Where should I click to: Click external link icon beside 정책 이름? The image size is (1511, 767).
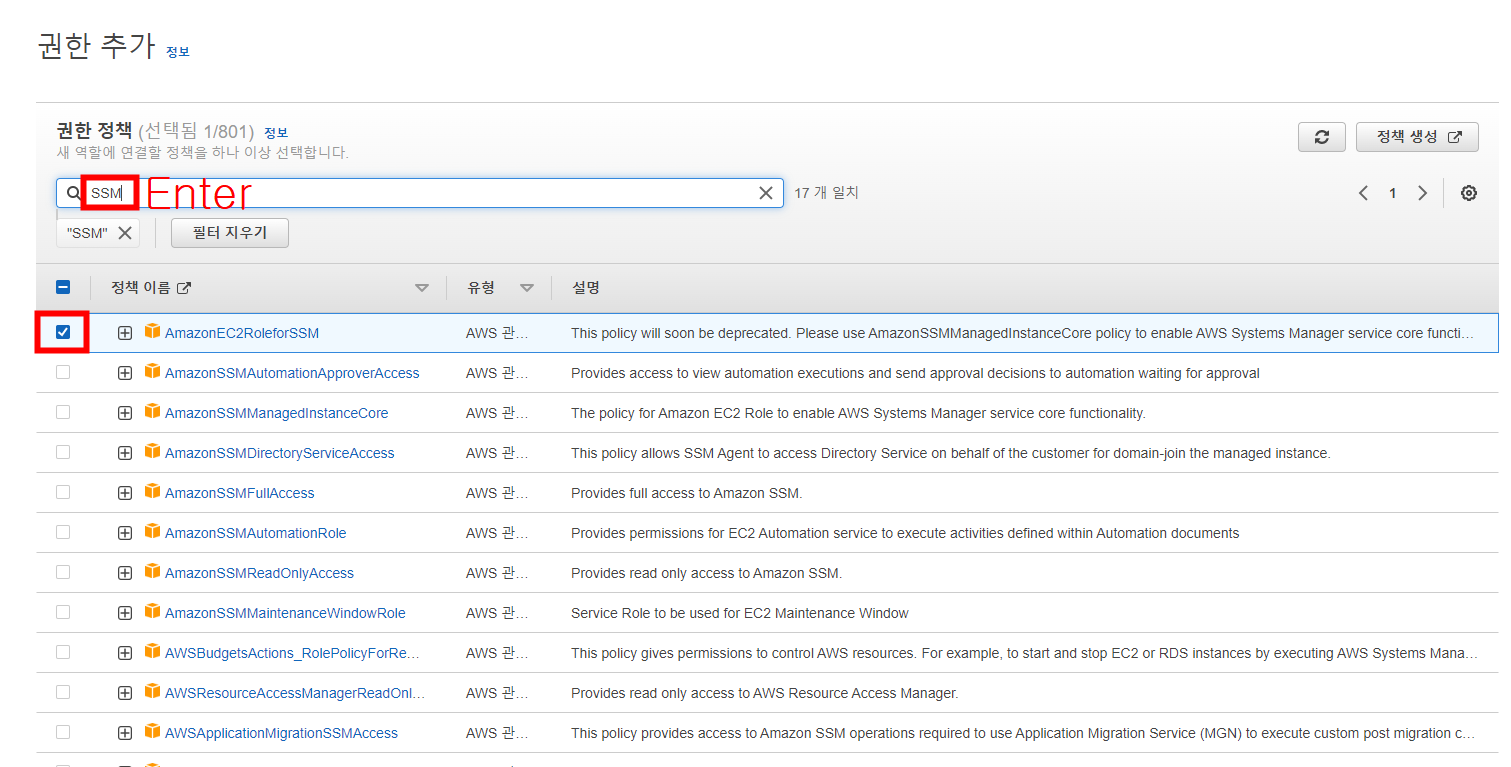[x=184, y=288]
